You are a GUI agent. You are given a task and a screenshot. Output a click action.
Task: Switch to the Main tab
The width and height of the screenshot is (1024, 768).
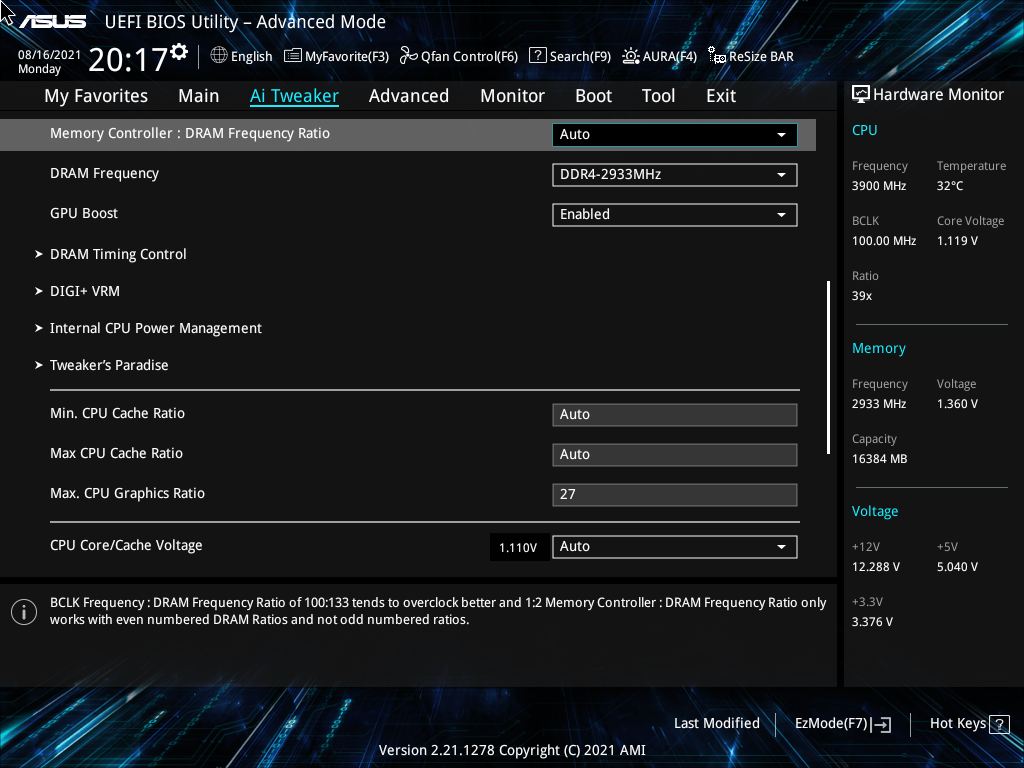point(199,96)
